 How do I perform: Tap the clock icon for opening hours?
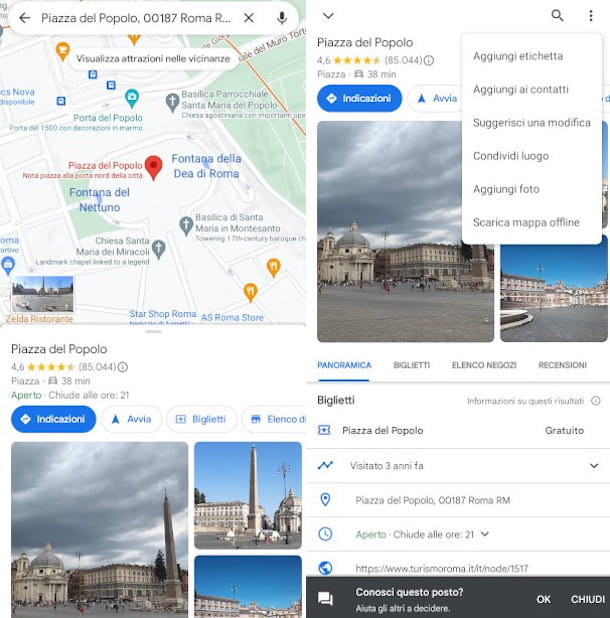(325, 534)
